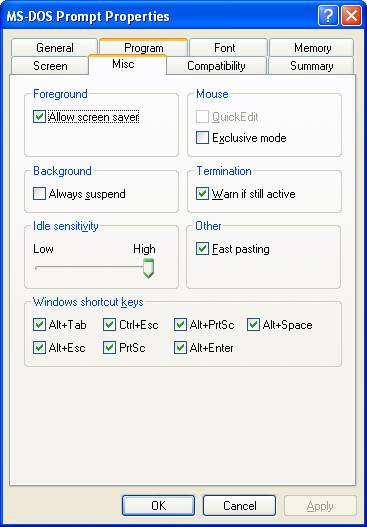Disable Fast pasting option
The width and height of the screenshot is (367, 527).
tap(202, 249)
